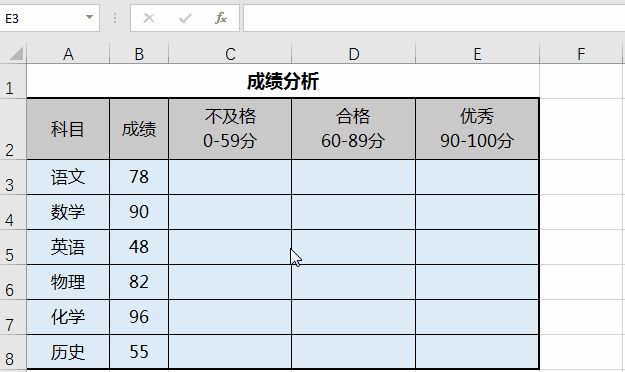This screenshot has height=372, width=625.
Task: Select the score cell 78
Action: click(x=139, y=177)
